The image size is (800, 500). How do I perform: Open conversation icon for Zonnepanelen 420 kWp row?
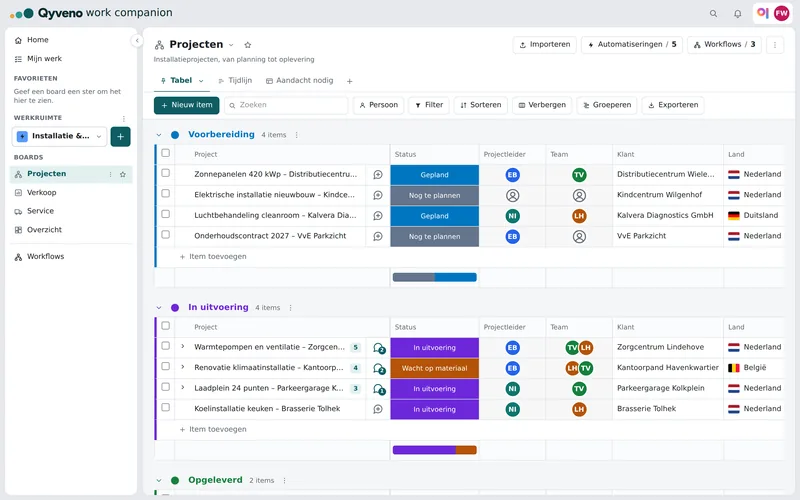(378, 174)
